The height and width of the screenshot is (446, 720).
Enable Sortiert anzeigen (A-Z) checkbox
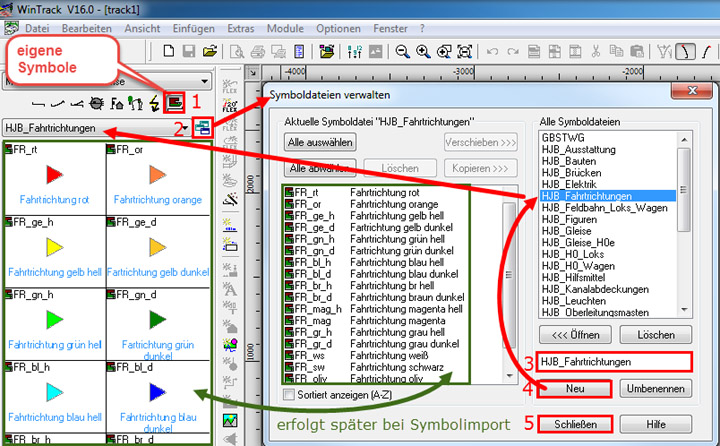coord(289,394)
